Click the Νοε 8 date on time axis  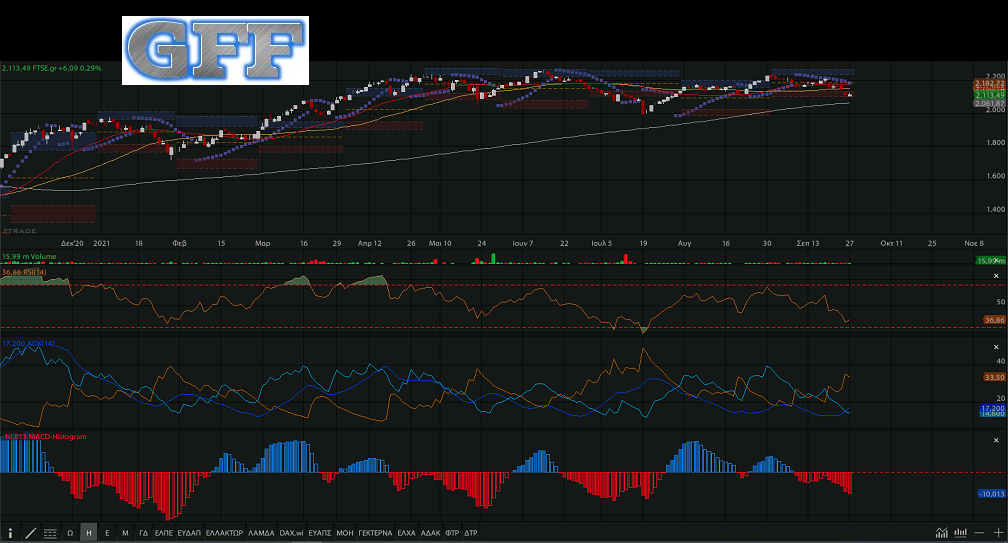click(x=973, y=244)
